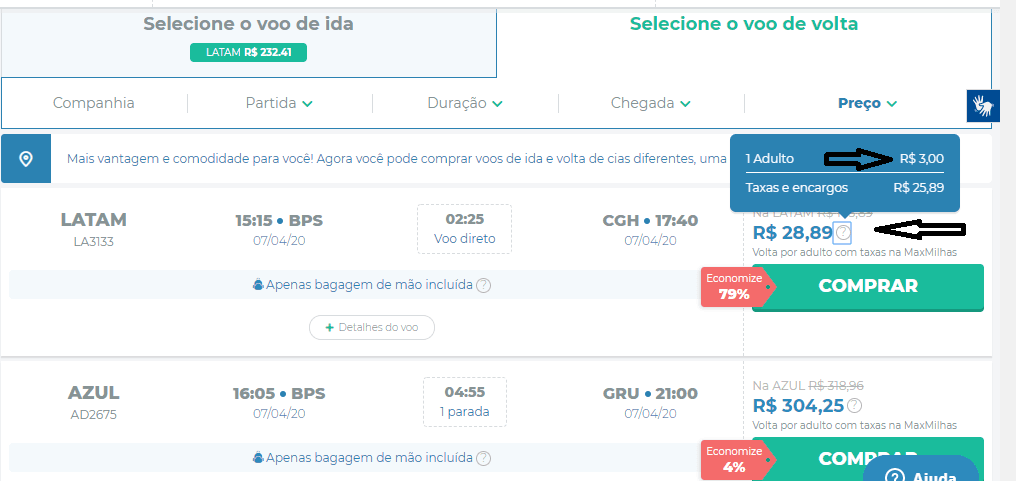The width and height of the screenshot is (1016, 481).
Task: Click help icon next to R$ 28,89 price
Action: pos(842,231)
